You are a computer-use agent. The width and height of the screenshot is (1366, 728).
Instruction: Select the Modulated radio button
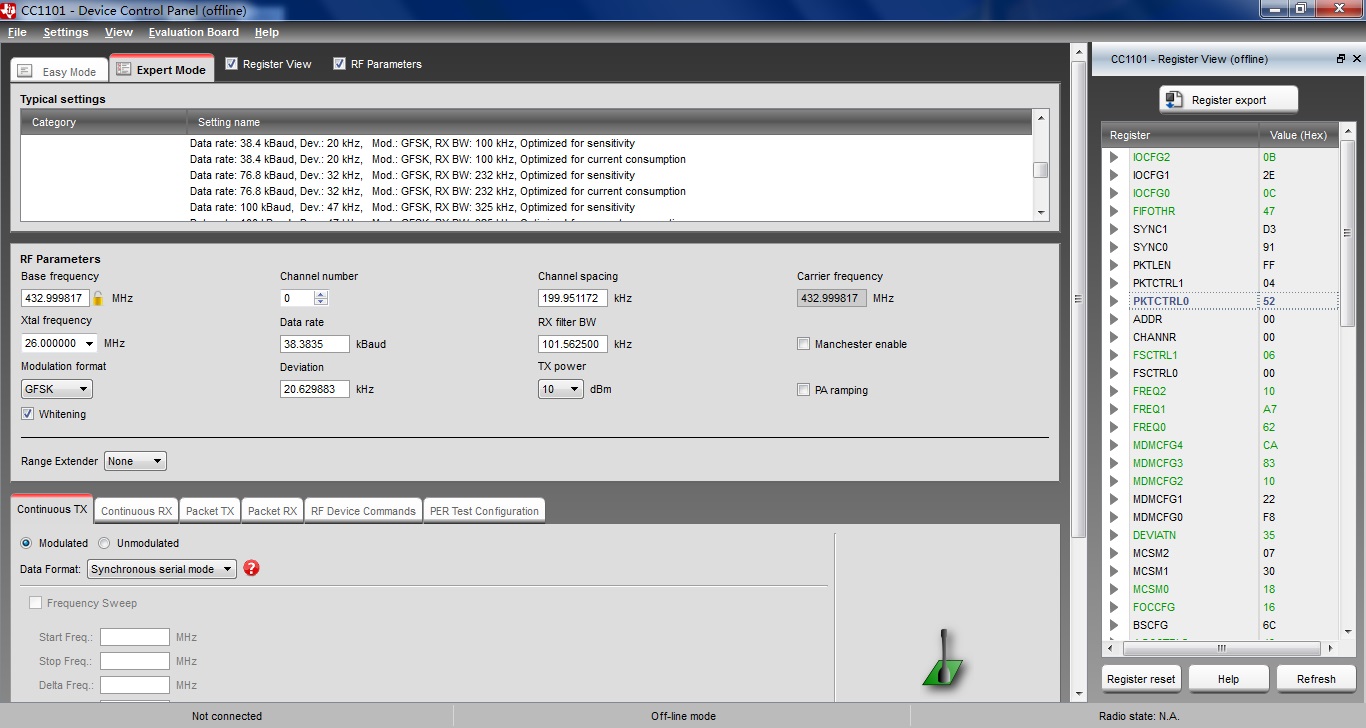tap(27, 543)
